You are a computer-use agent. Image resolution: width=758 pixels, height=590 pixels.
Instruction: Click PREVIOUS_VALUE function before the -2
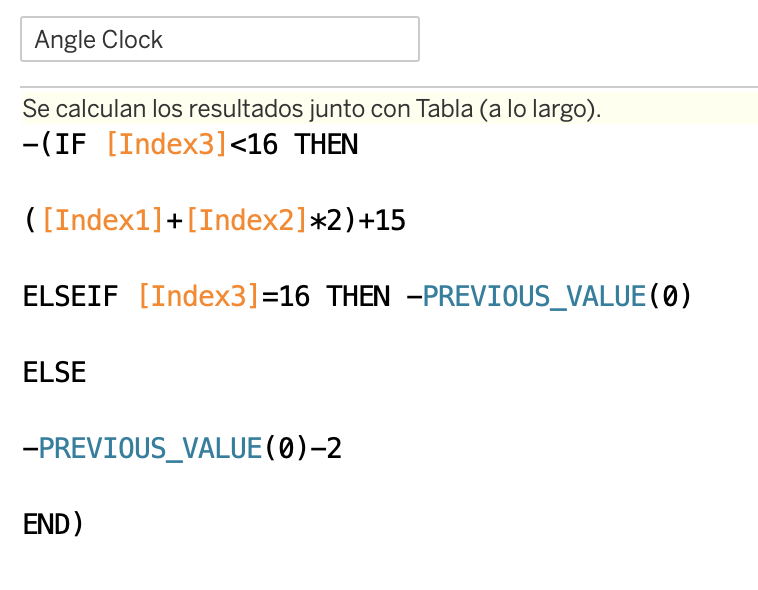tap(150, 449)
